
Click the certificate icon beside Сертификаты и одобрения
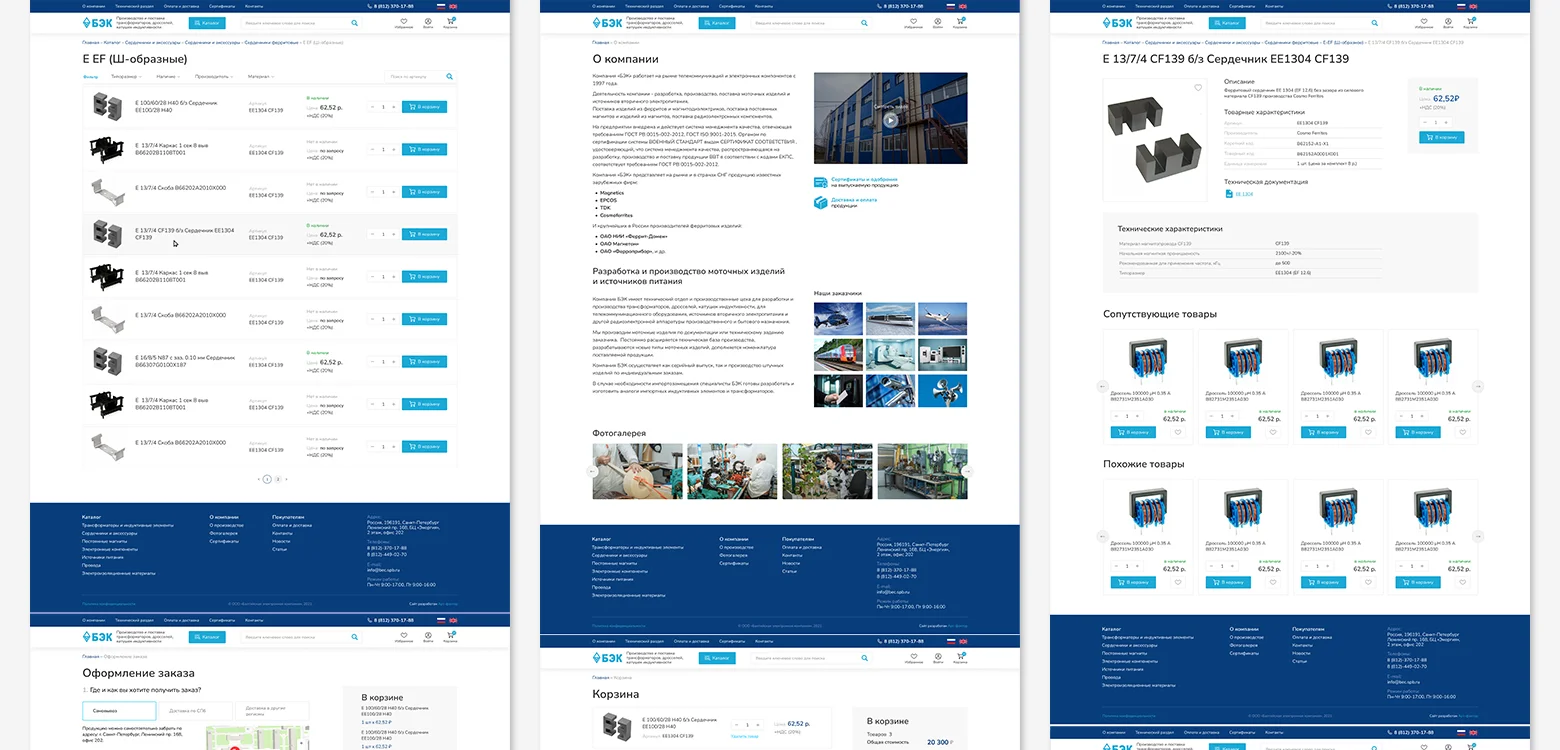821,182
